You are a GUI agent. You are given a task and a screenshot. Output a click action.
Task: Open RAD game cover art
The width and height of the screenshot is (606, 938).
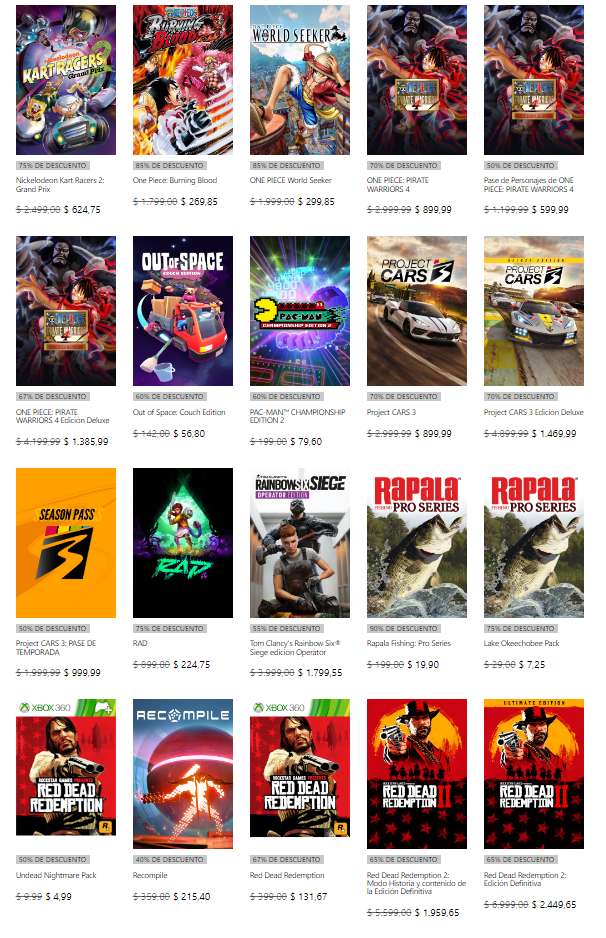(182, 543)
